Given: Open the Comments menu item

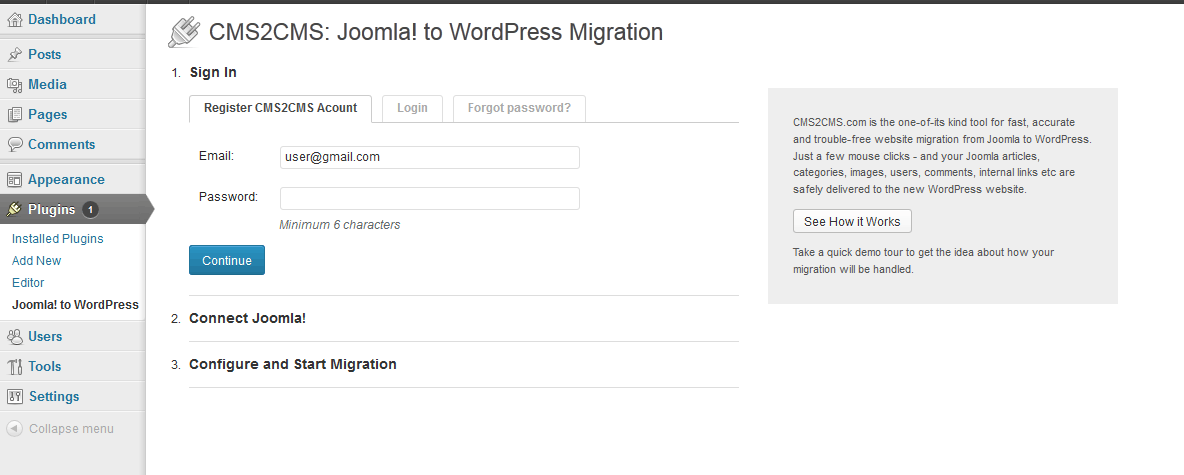Looking at the screenshot, I should (62, 144).
